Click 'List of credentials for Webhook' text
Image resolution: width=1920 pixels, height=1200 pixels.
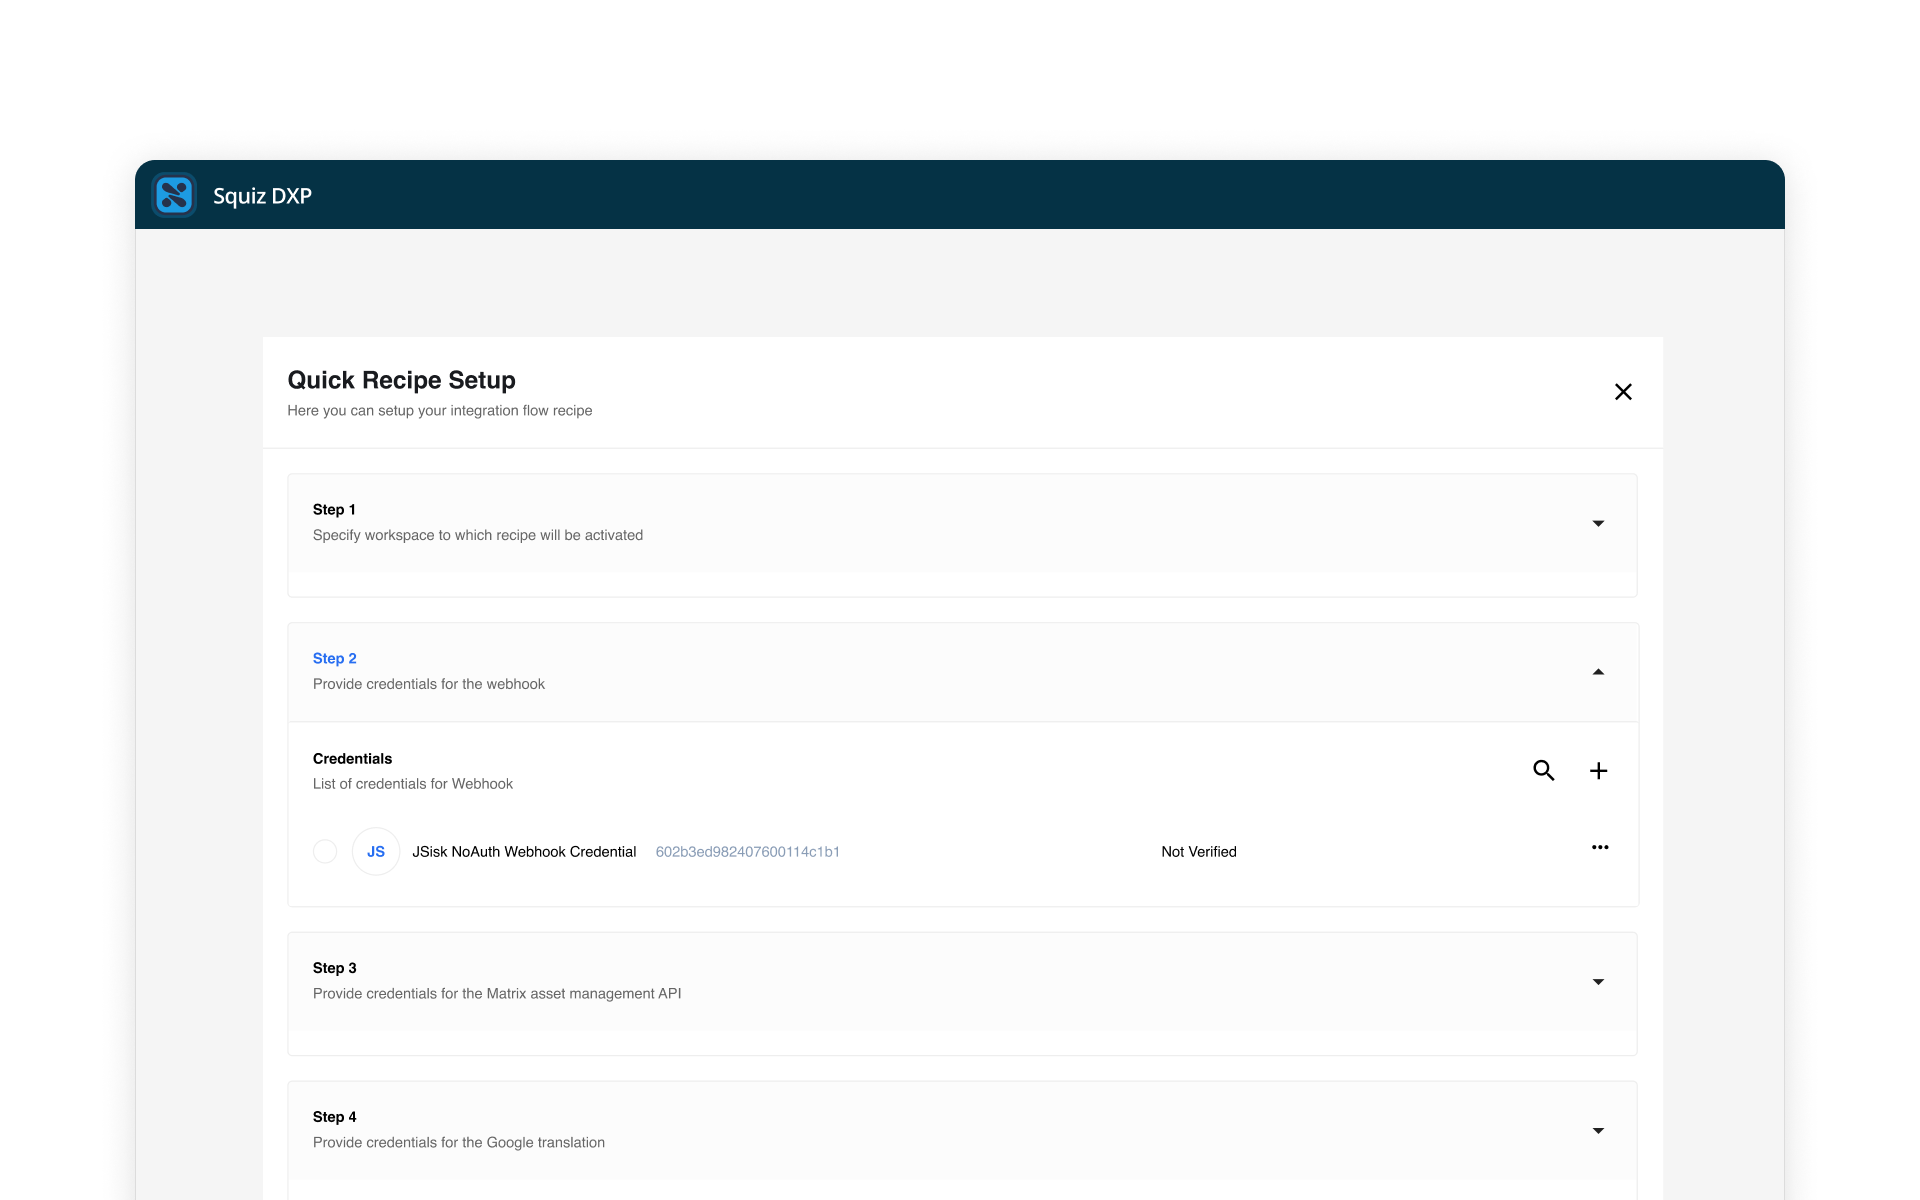(x=413, y=784)
